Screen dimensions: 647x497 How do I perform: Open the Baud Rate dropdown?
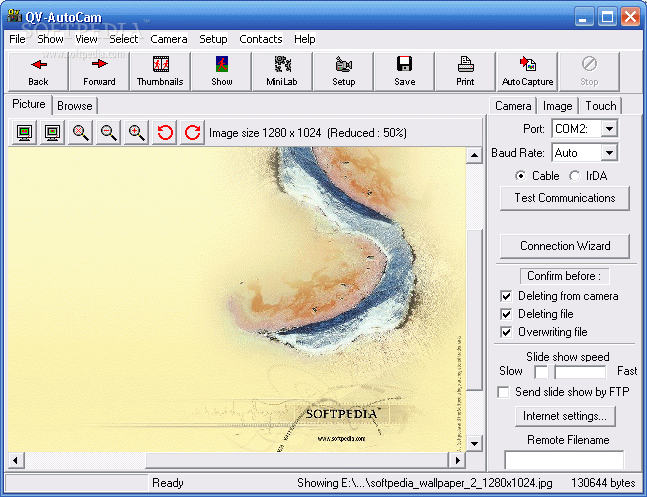(x=609, y=153)
